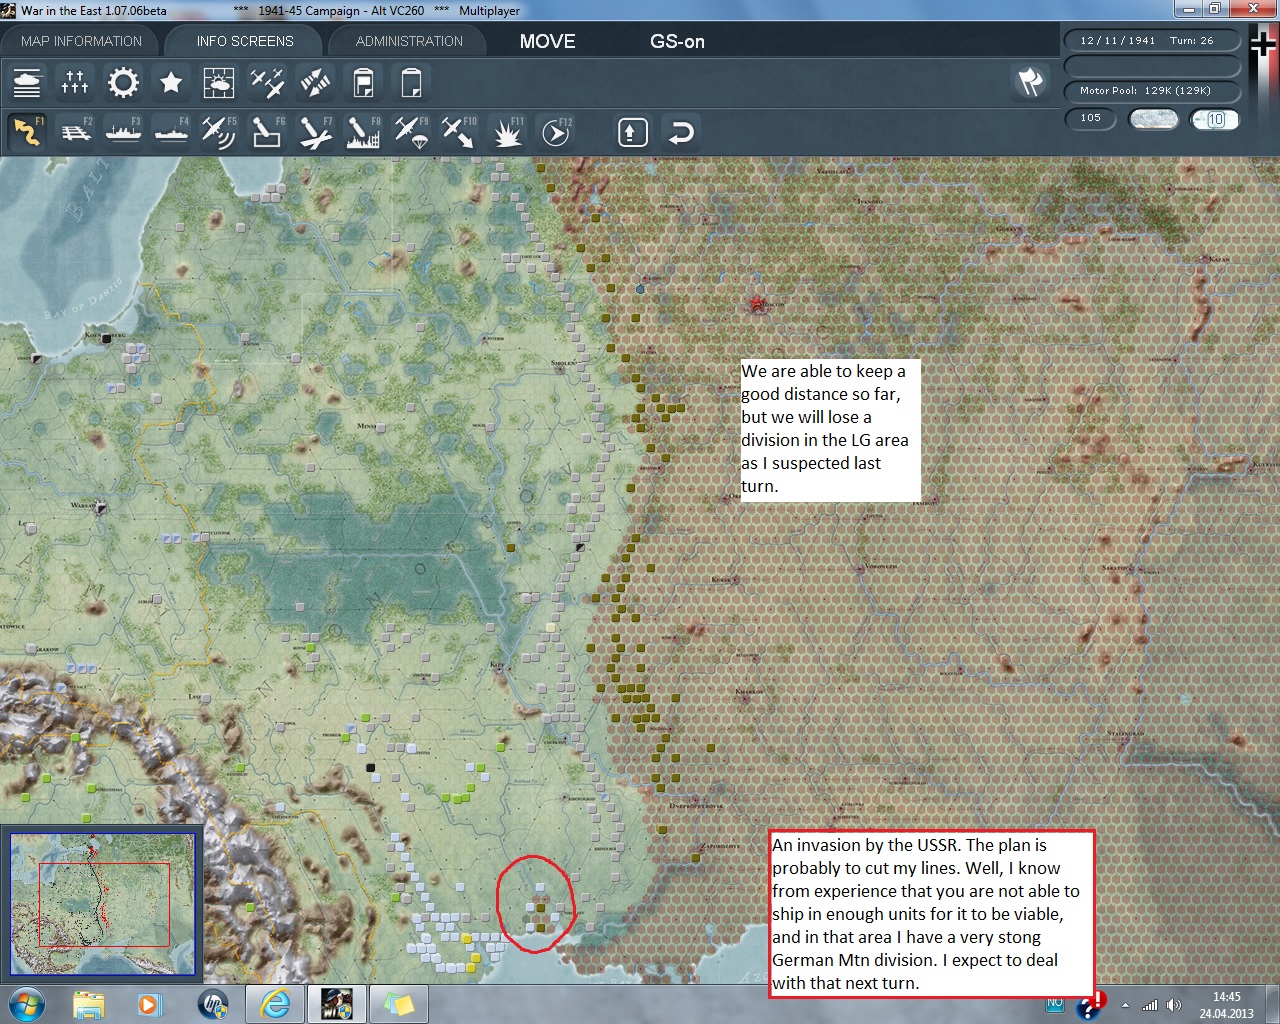The image size is (1280, 1024).
Task: Select the F7 bomb airfield mode
Action: click(x=315, y=132)
